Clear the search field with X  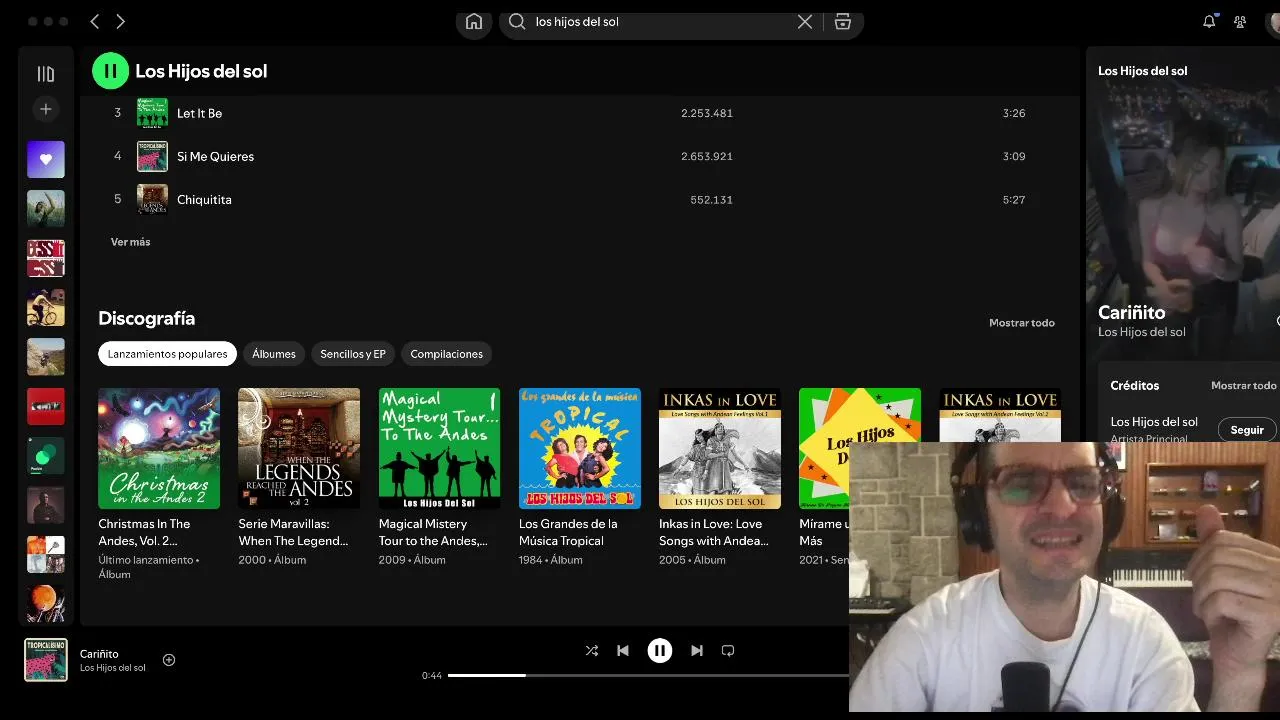[805, 22]
